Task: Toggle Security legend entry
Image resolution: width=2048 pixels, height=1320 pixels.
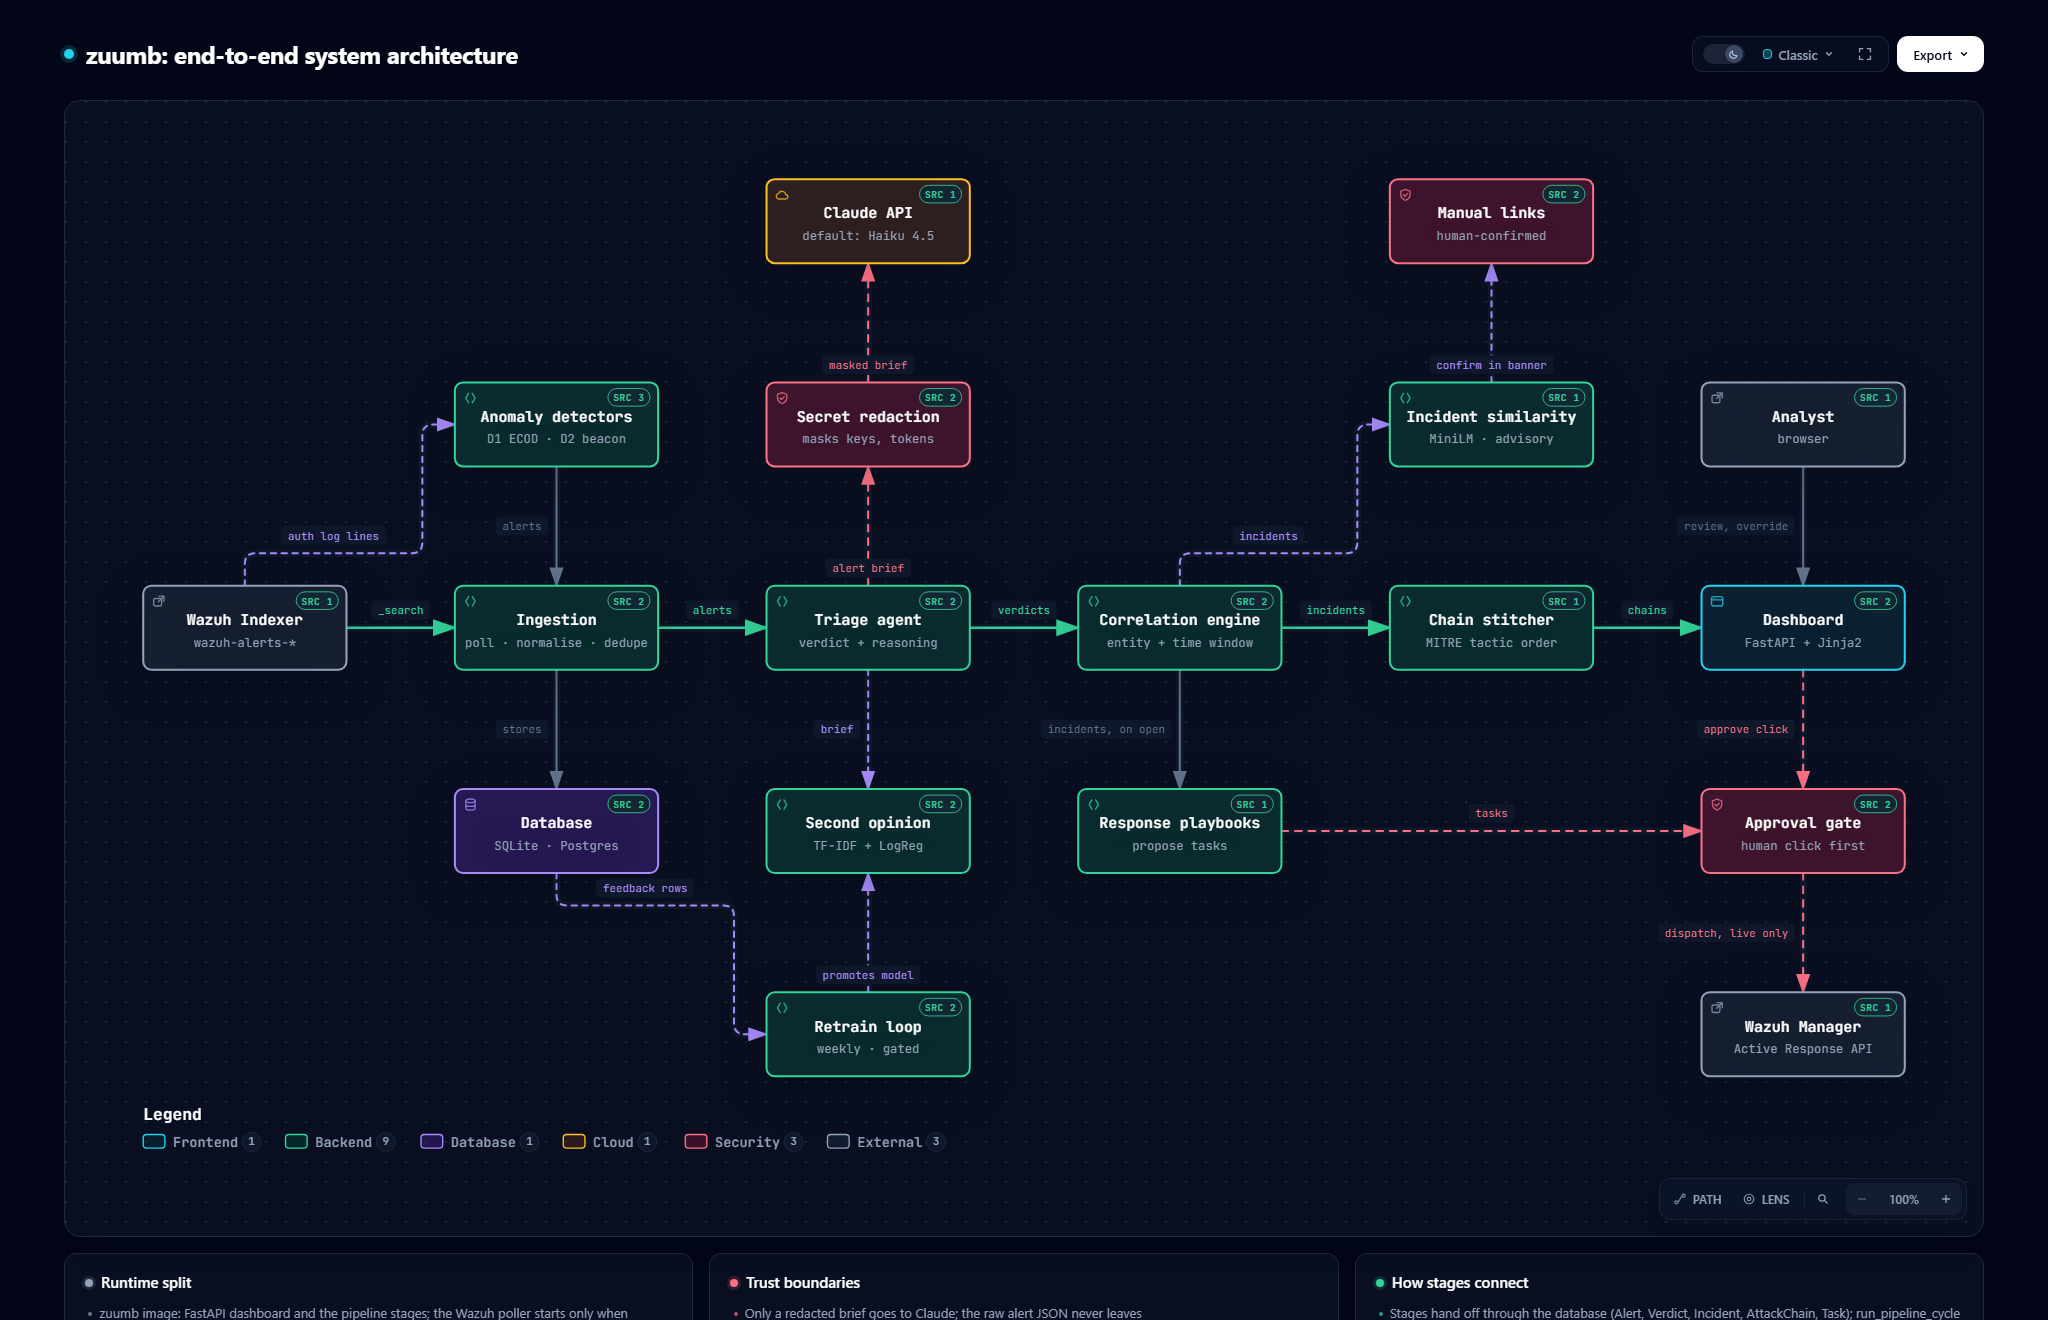Action: pos(744,1142)
